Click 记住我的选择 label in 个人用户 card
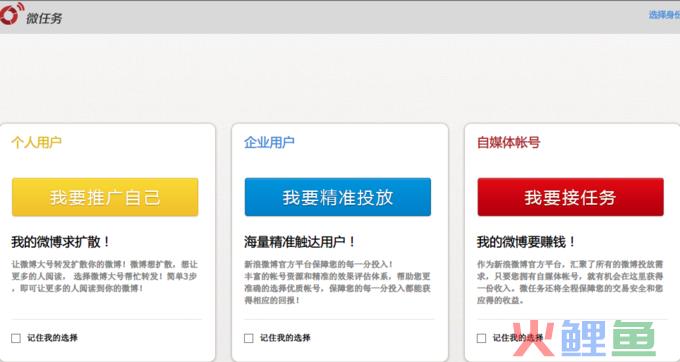680x362 pixels. [52, 338]
